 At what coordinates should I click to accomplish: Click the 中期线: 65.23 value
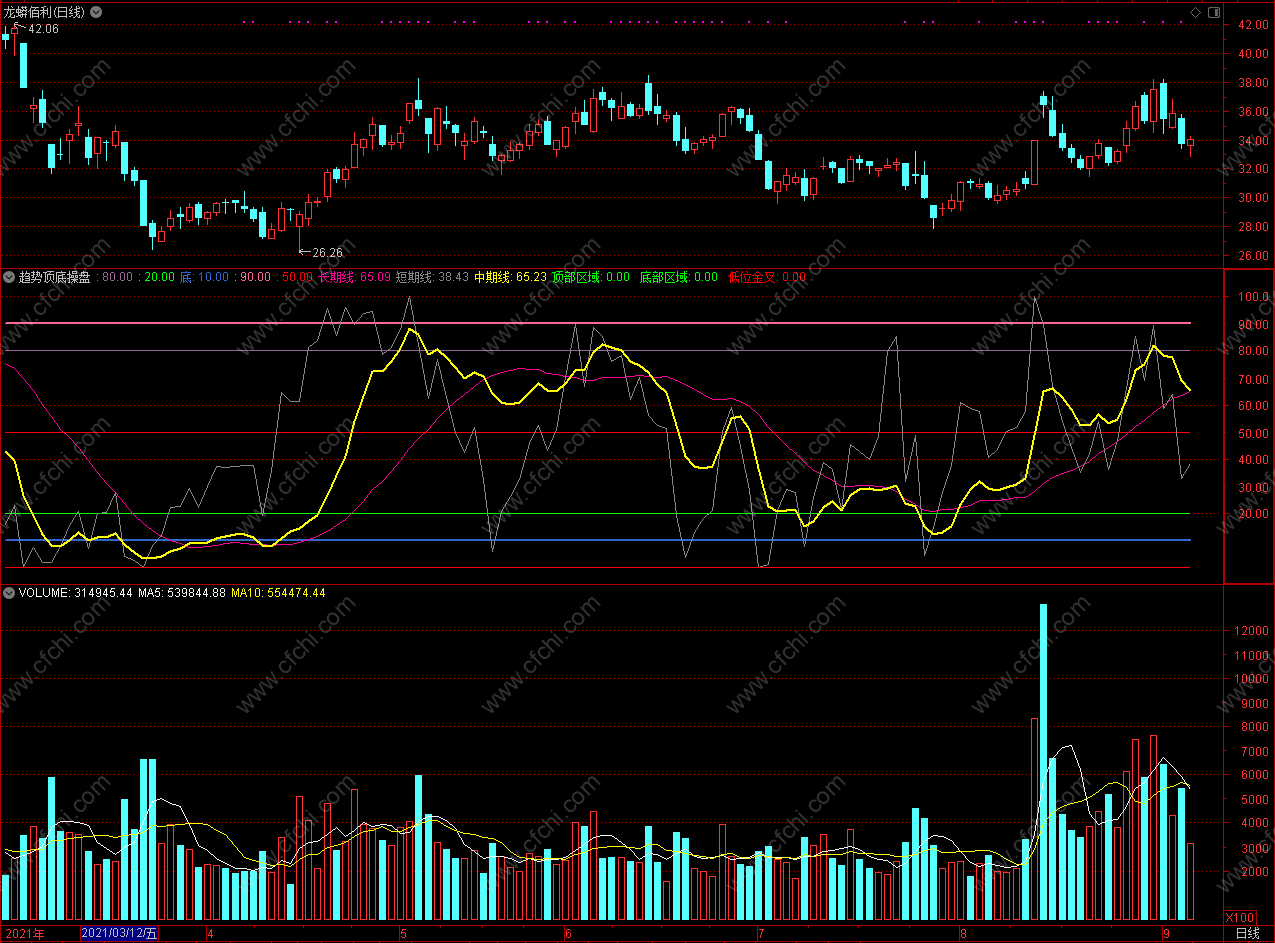pos(510,277)
